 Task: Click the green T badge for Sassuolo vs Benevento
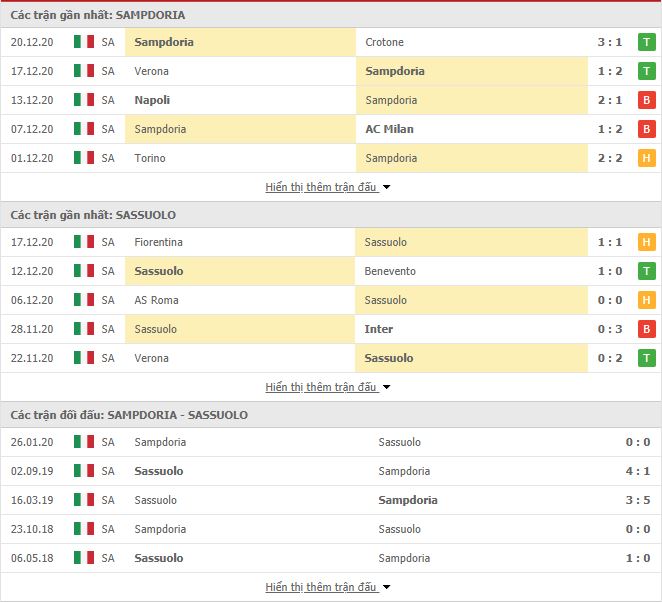click(646, 271)
